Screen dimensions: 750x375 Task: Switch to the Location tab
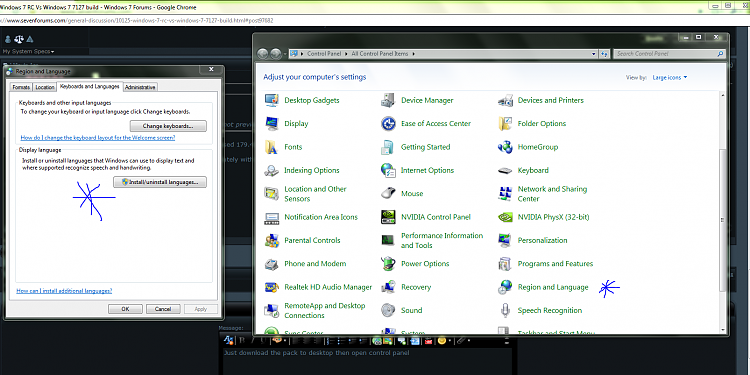pyautogui.click(x=45, y=87)
